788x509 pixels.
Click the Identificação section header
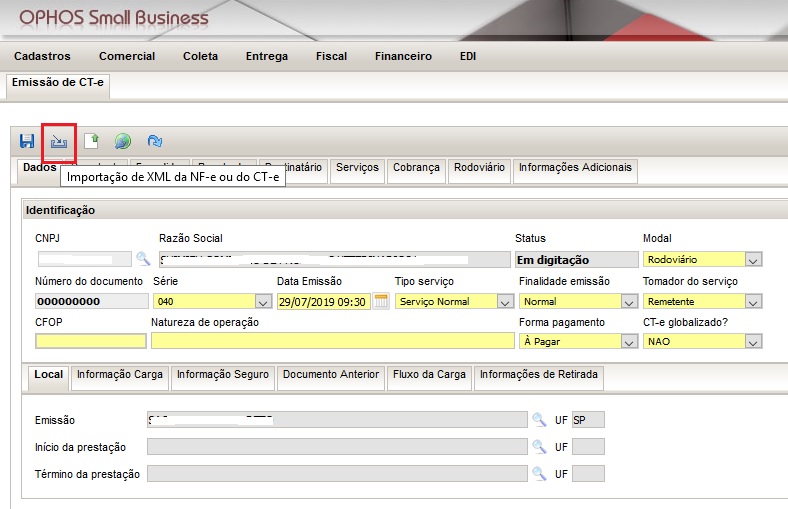(405, 210)
